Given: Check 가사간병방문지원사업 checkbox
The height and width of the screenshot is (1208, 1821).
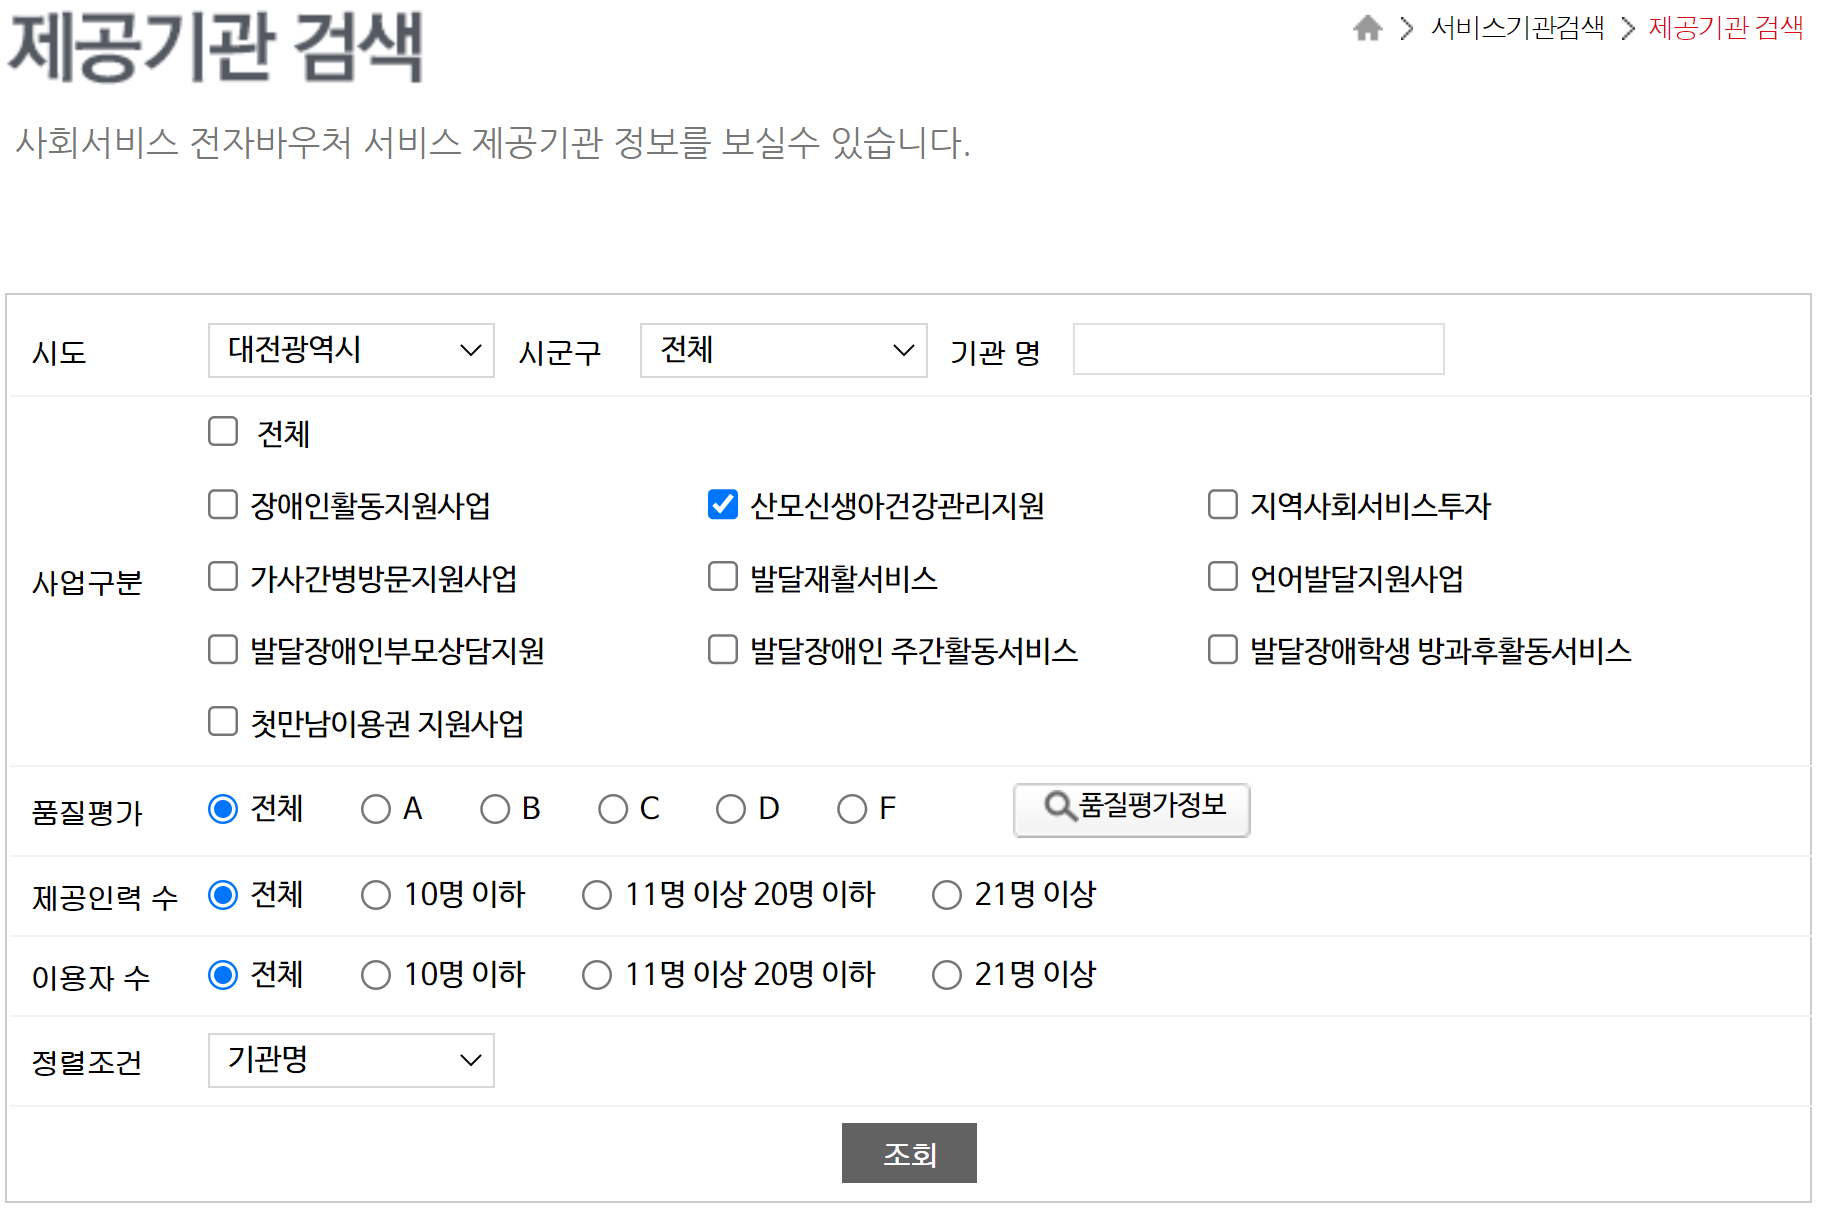Looking at the screenshot, I should click(x=223, y=576).
